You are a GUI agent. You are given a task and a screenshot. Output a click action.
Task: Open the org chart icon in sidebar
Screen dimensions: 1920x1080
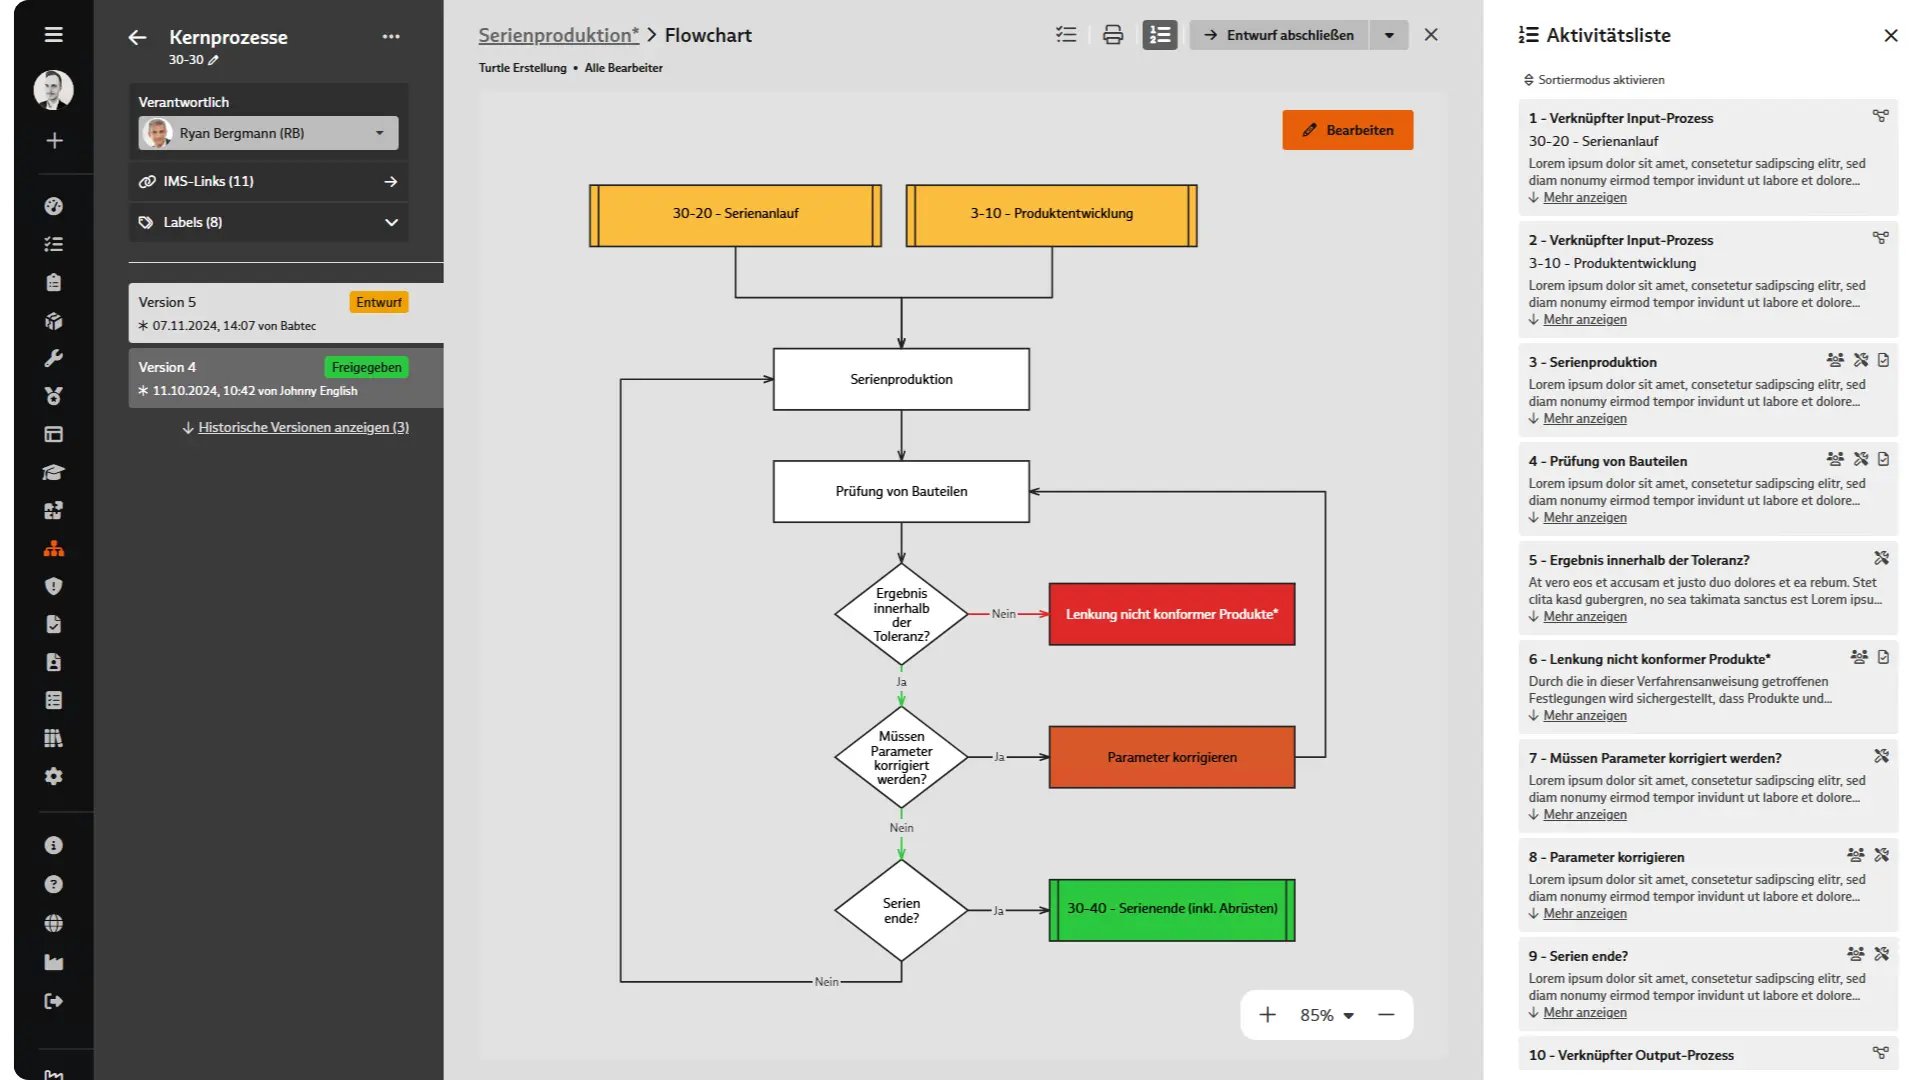(x=54, y=549)
